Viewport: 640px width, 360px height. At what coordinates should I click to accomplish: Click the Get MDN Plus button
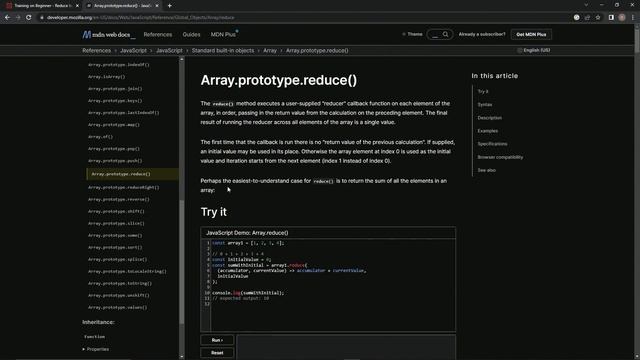tap(531, 34)
